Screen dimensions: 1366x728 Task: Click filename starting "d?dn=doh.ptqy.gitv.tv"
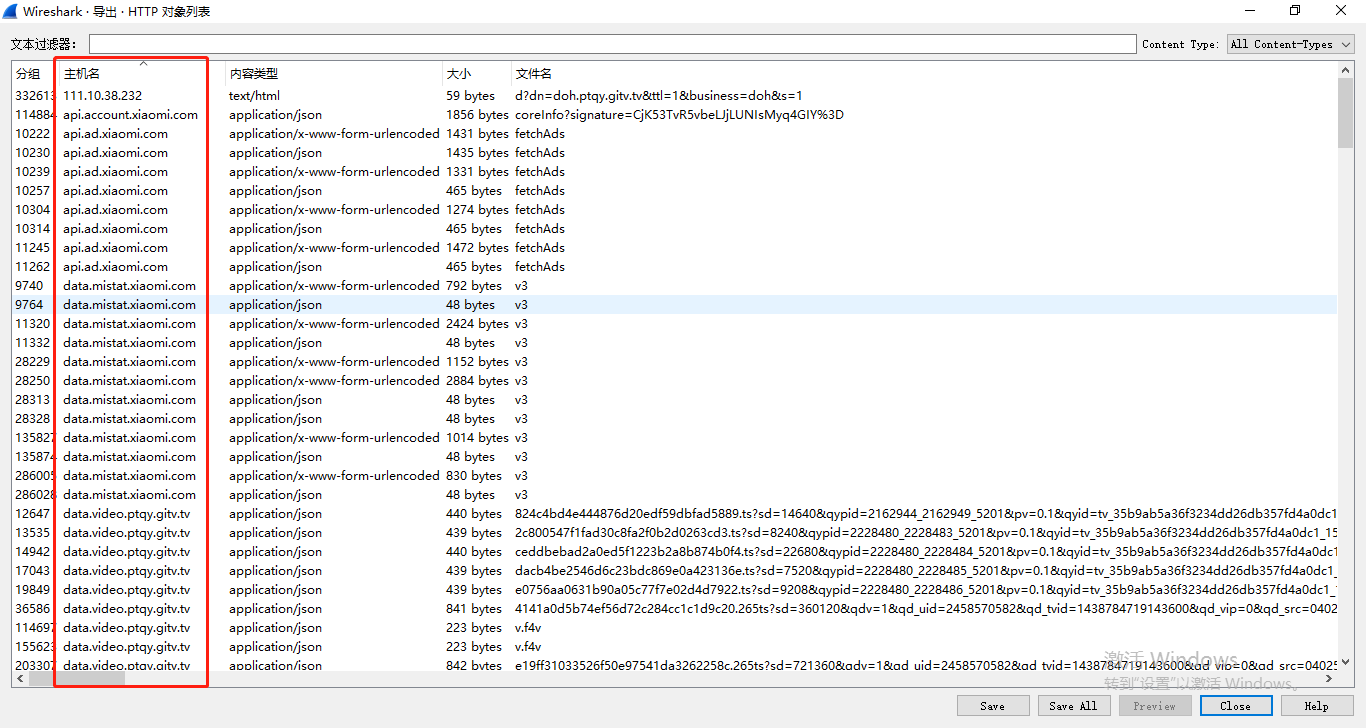coord(659,96)
